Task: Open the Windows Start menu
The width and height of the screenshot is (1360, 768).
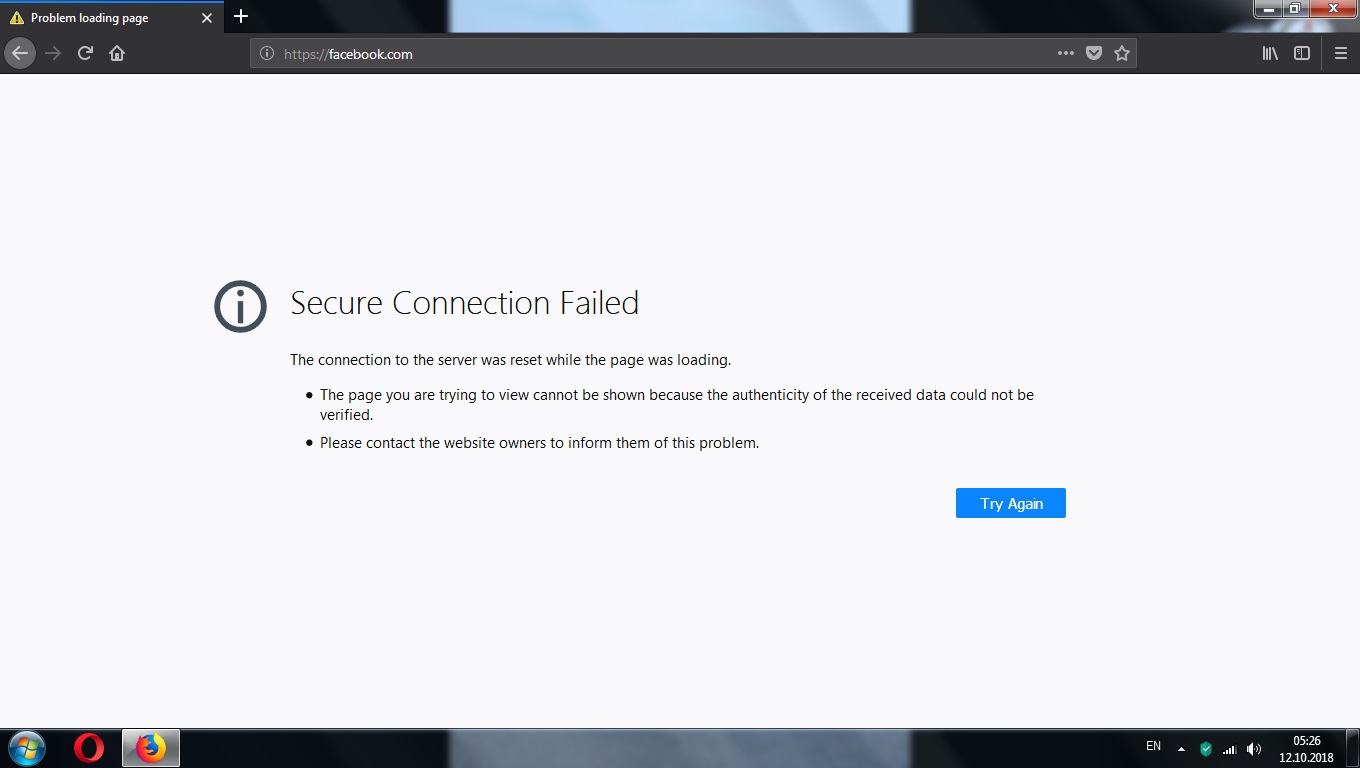Action: 27,748
